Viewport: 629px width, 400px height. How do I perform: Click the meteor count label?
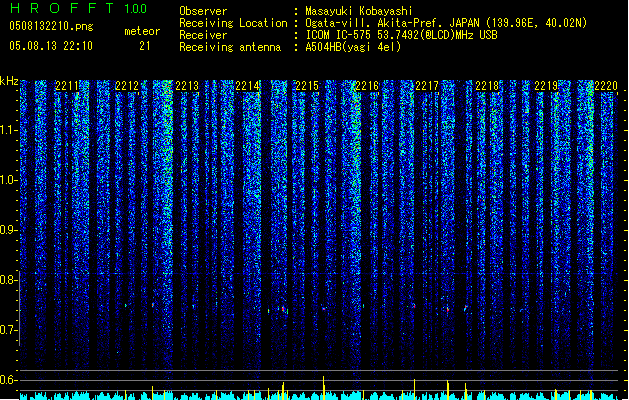[142, 31]
